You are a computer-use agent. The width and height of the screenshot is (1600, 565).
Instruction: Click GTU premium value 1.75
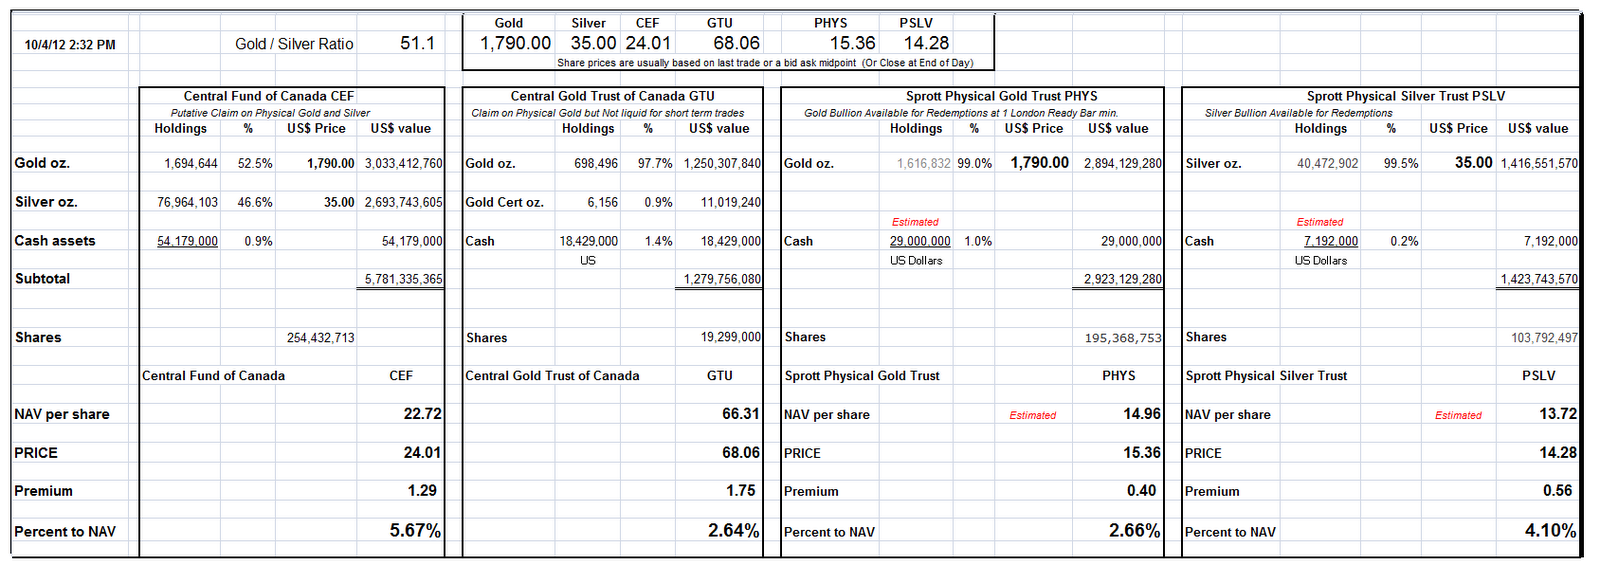(x=741, y=491)
